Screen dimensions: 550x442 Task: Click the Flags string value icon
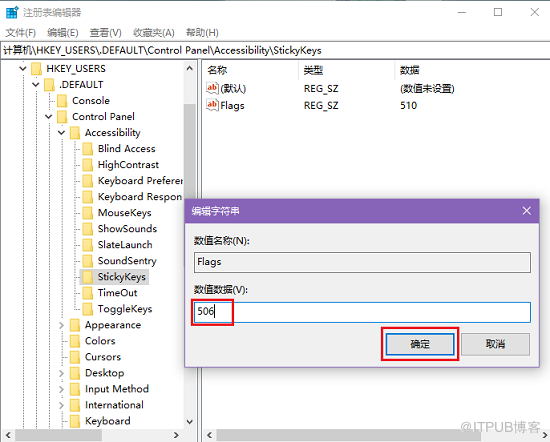(212, 105)
